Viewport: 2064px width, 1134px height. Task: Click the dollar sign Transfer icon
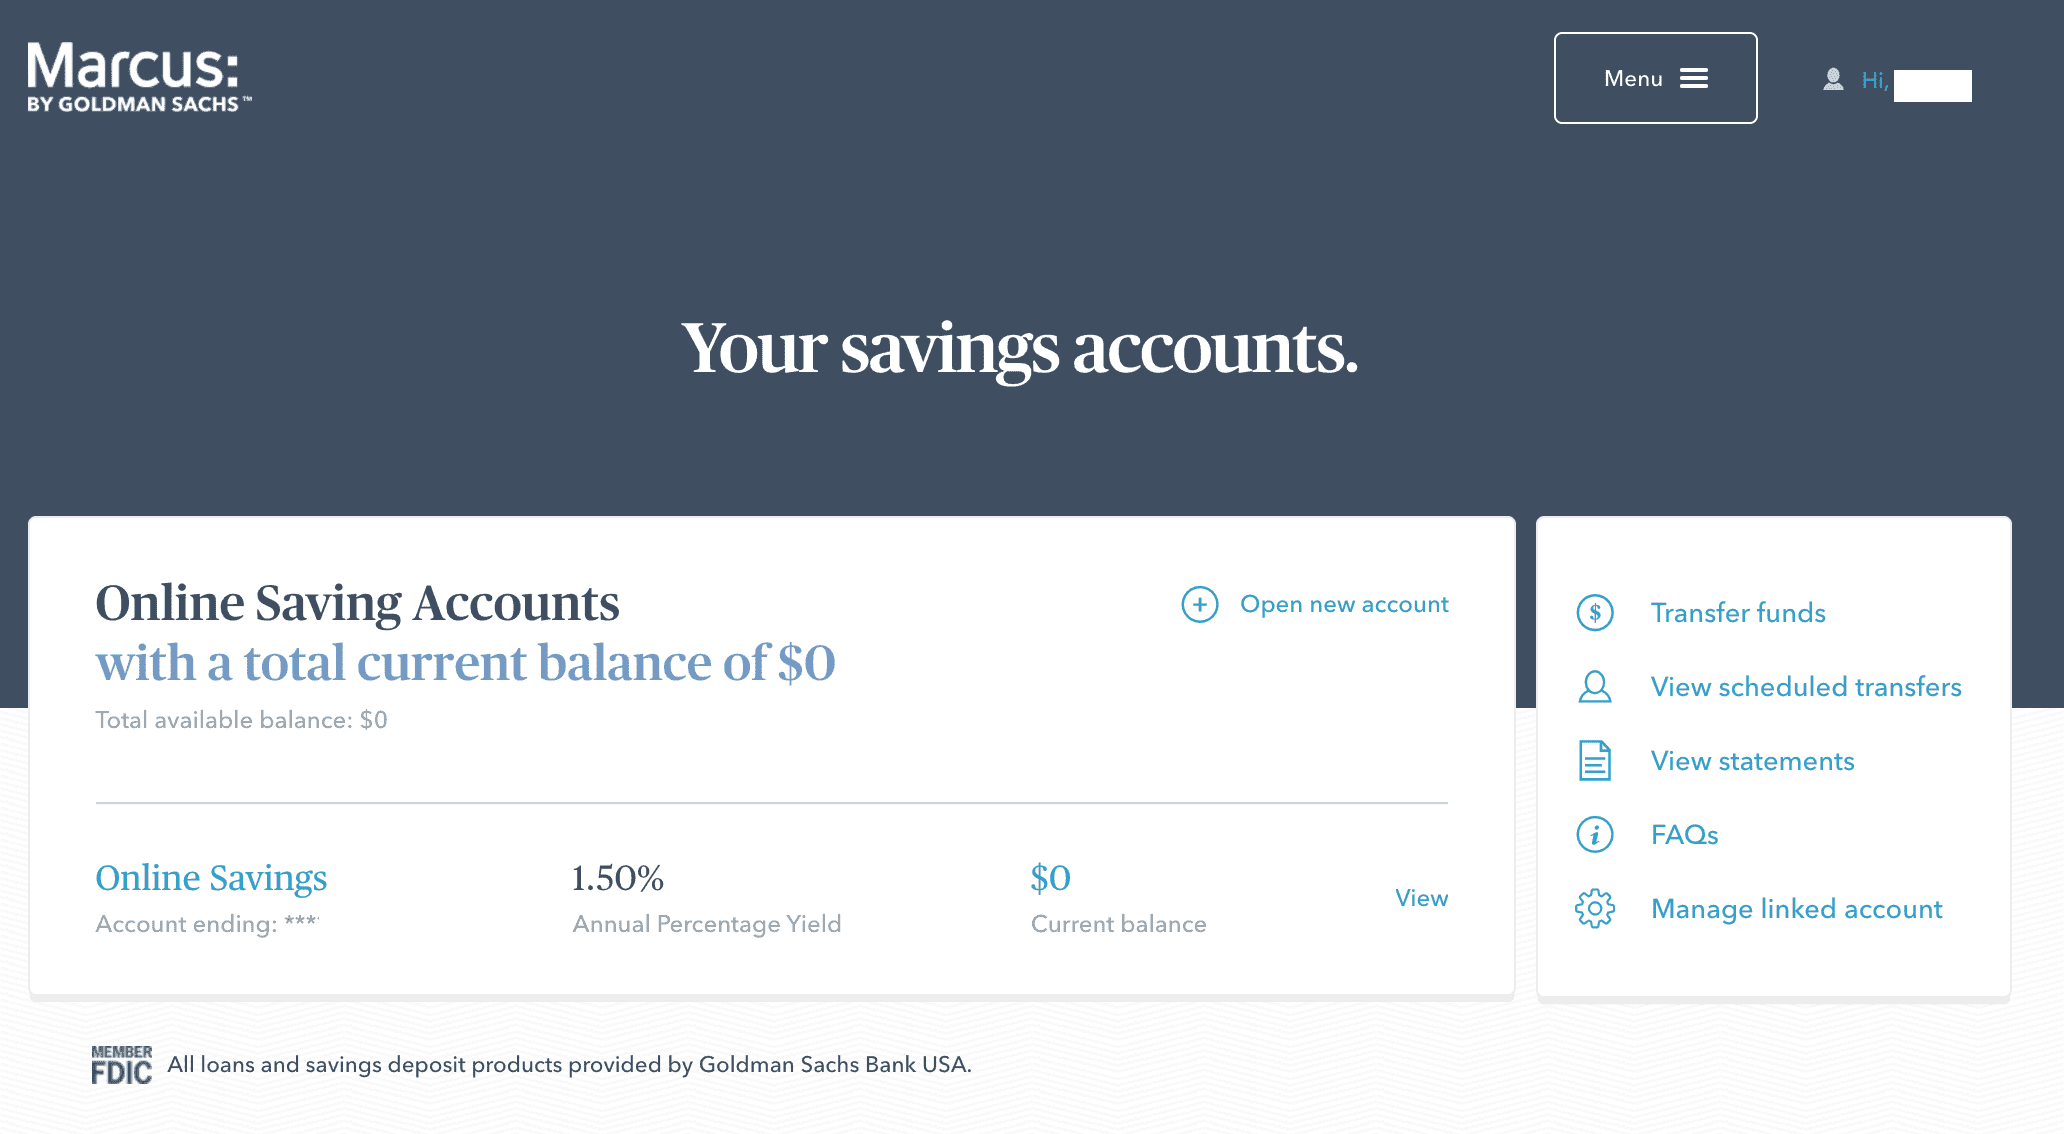click(1595, 612)
